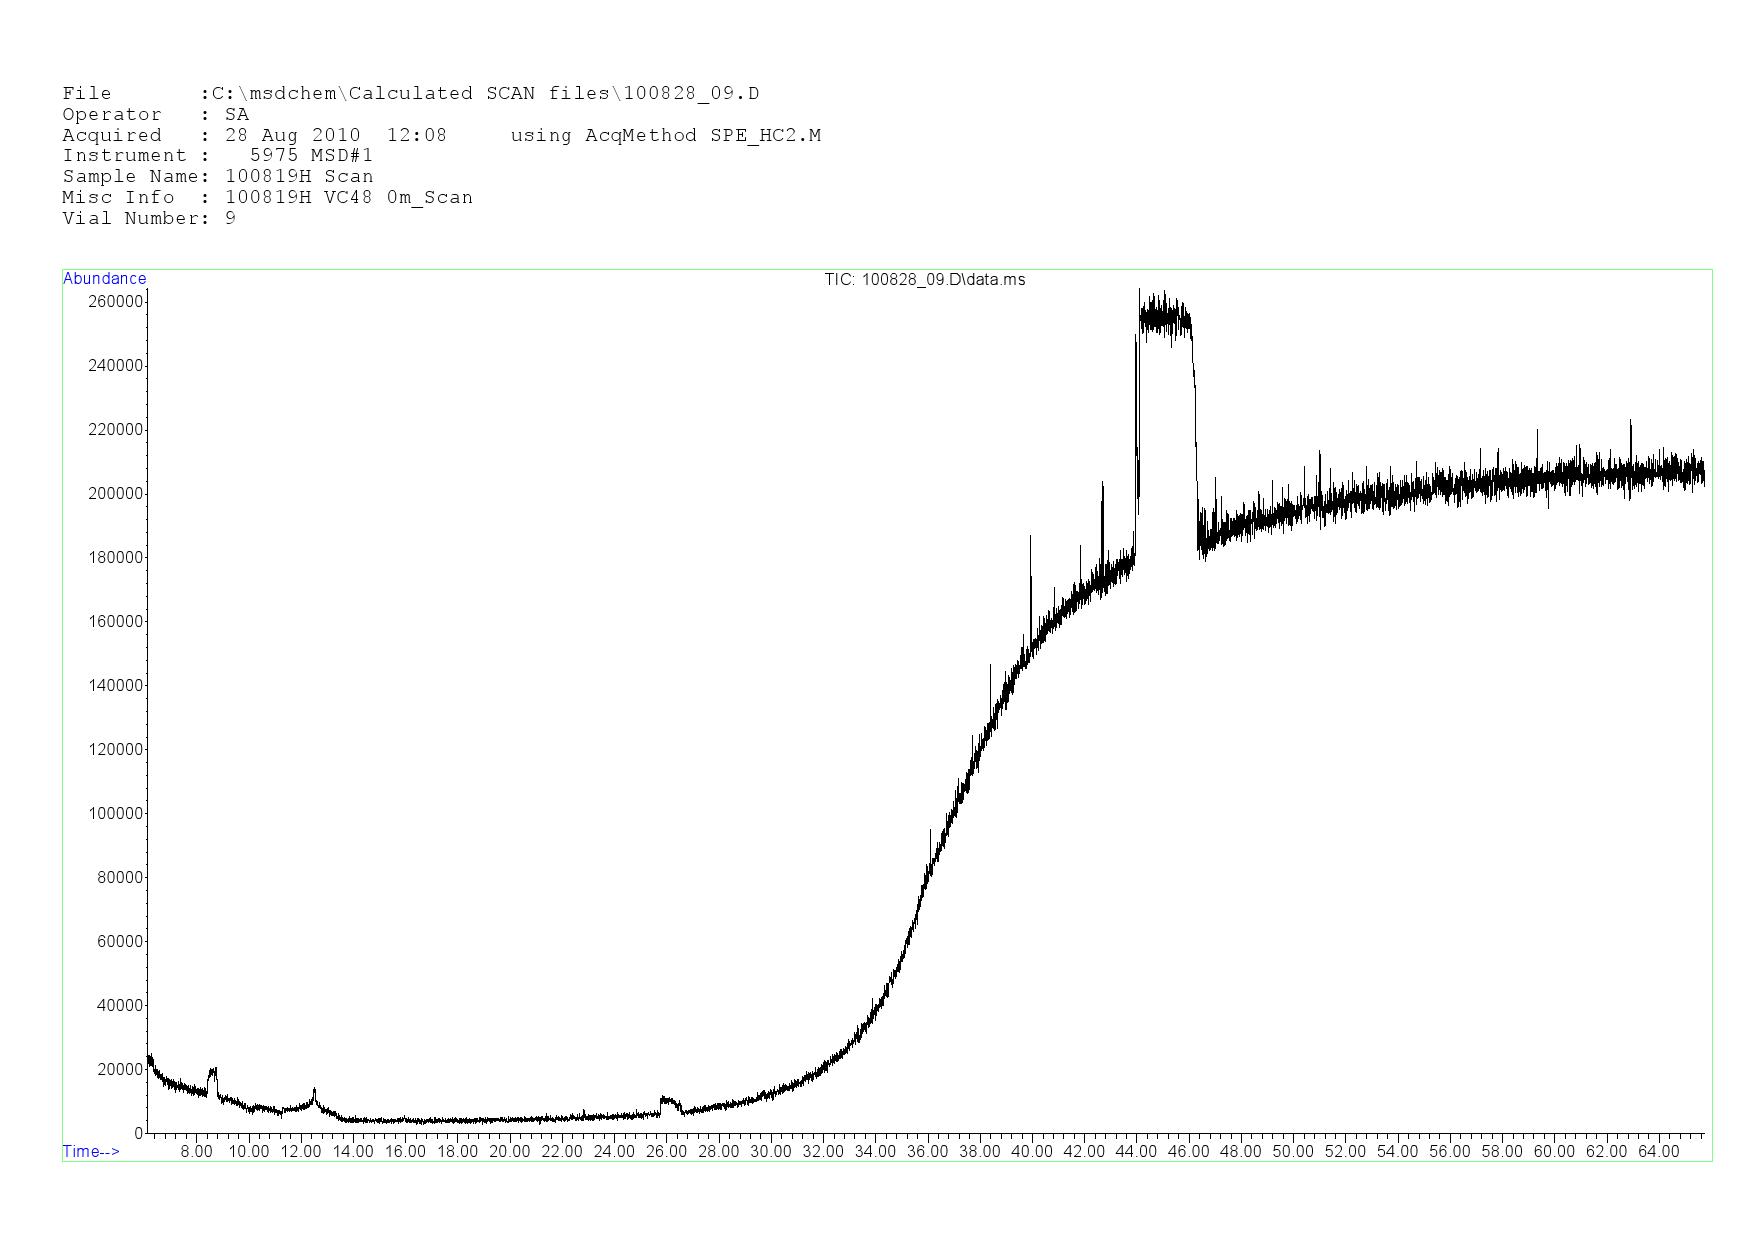
Task: Click the file path line in header
Action: (410, 94)
